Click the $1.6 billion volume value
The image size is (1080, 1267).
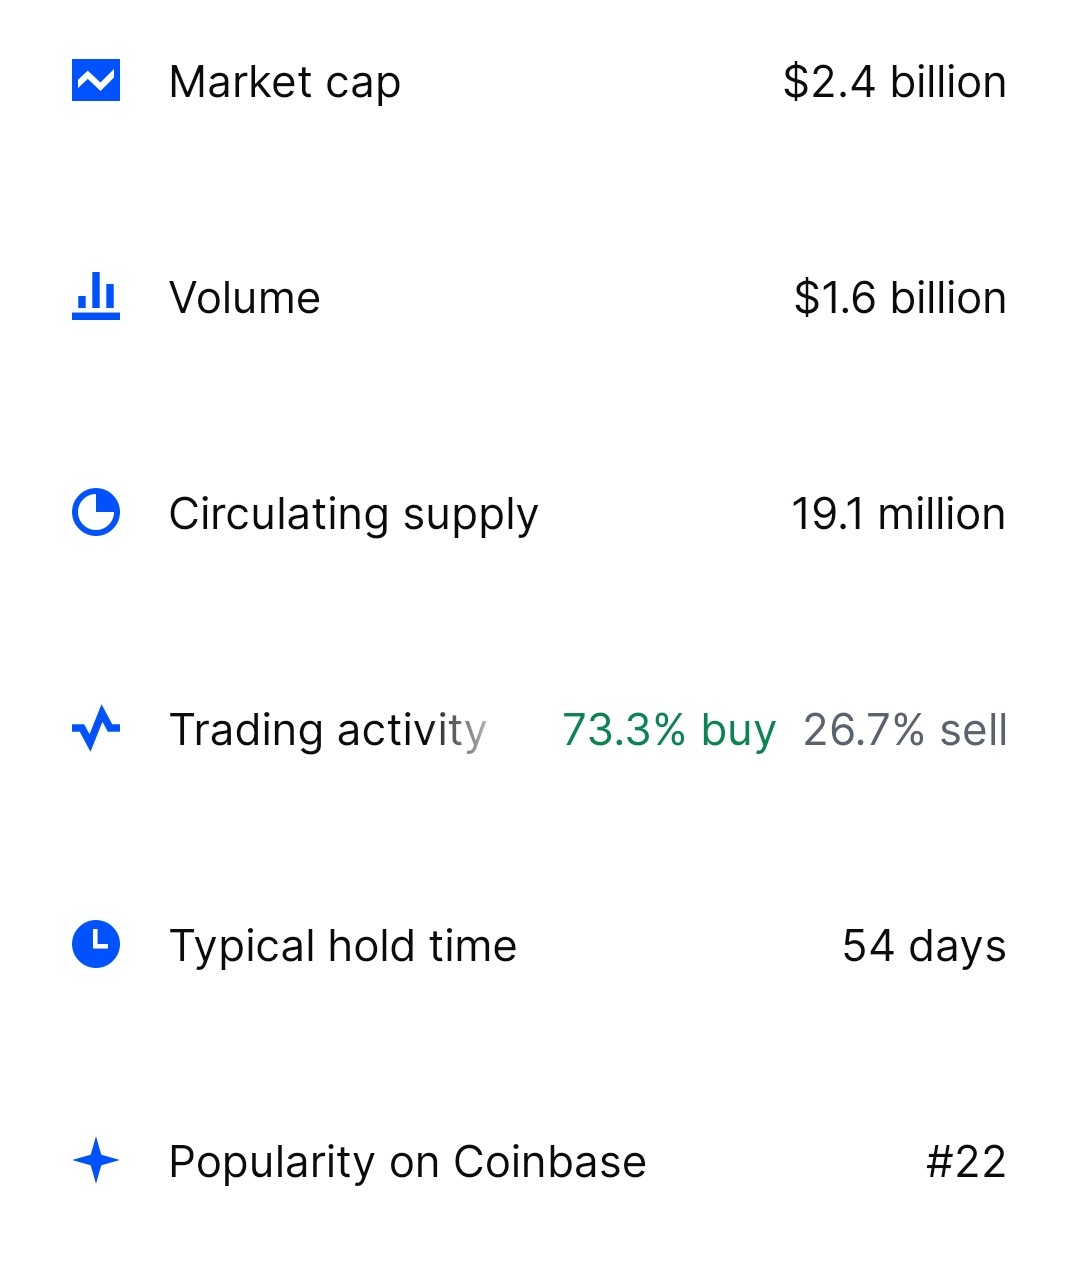click(900, 298)
